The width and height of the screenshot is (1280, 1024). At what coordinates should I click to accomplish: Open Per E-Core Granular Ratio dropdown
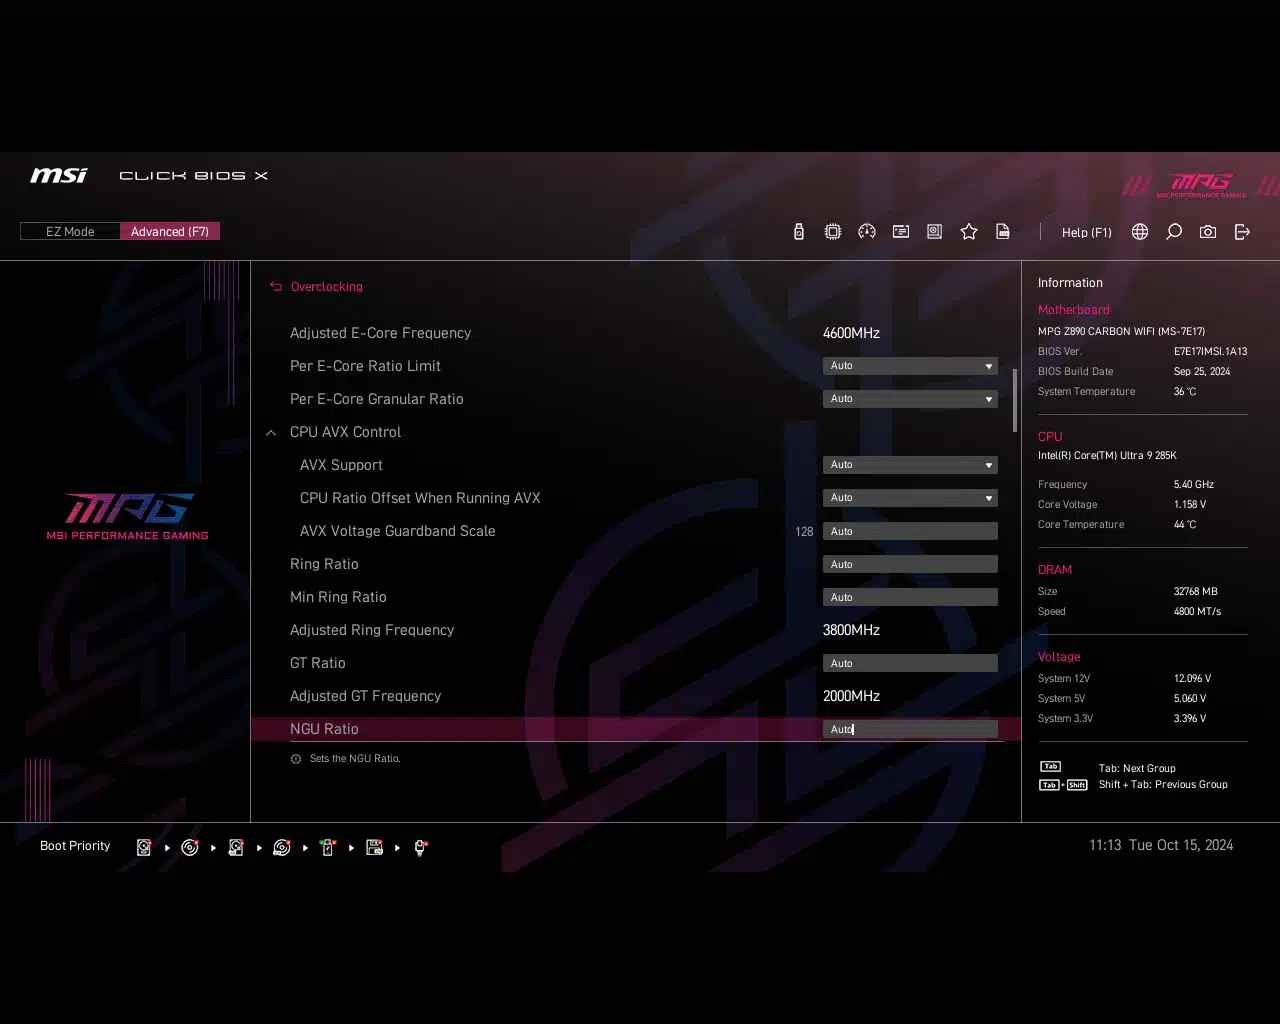[x=910, y=399]
